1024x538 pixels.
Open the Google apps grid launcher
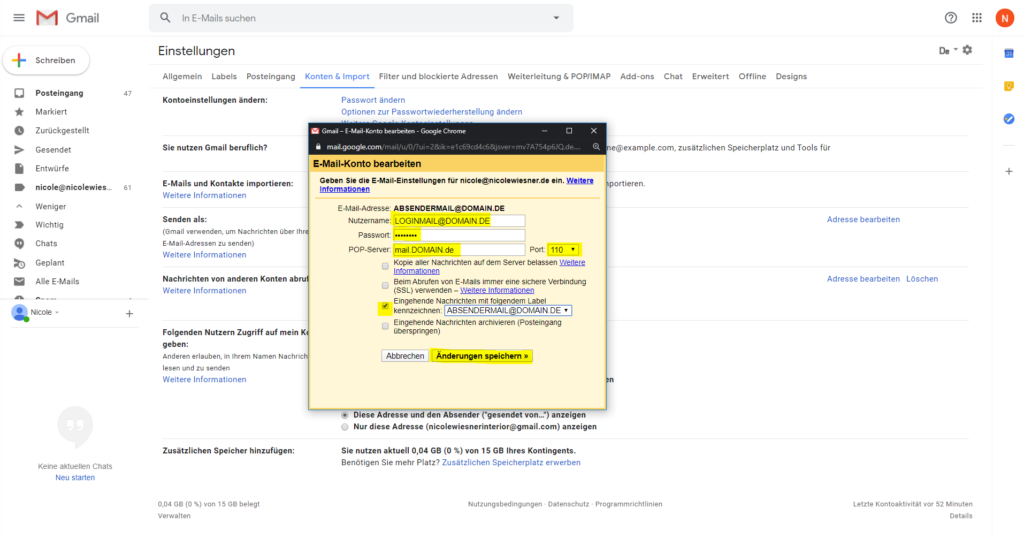(x=977, y=18)
